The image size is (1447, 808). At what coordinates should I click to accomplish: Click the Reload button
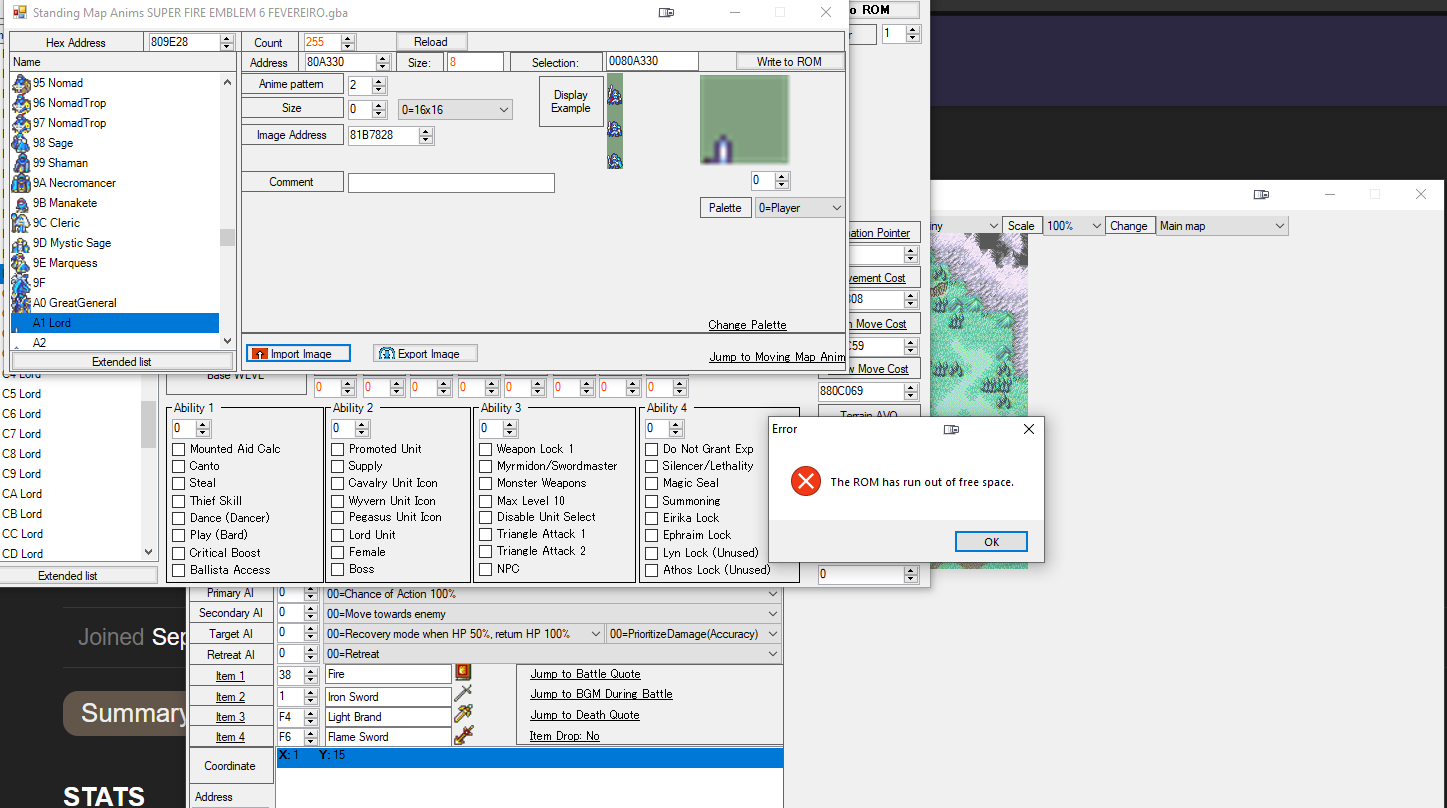click(431, 42)
